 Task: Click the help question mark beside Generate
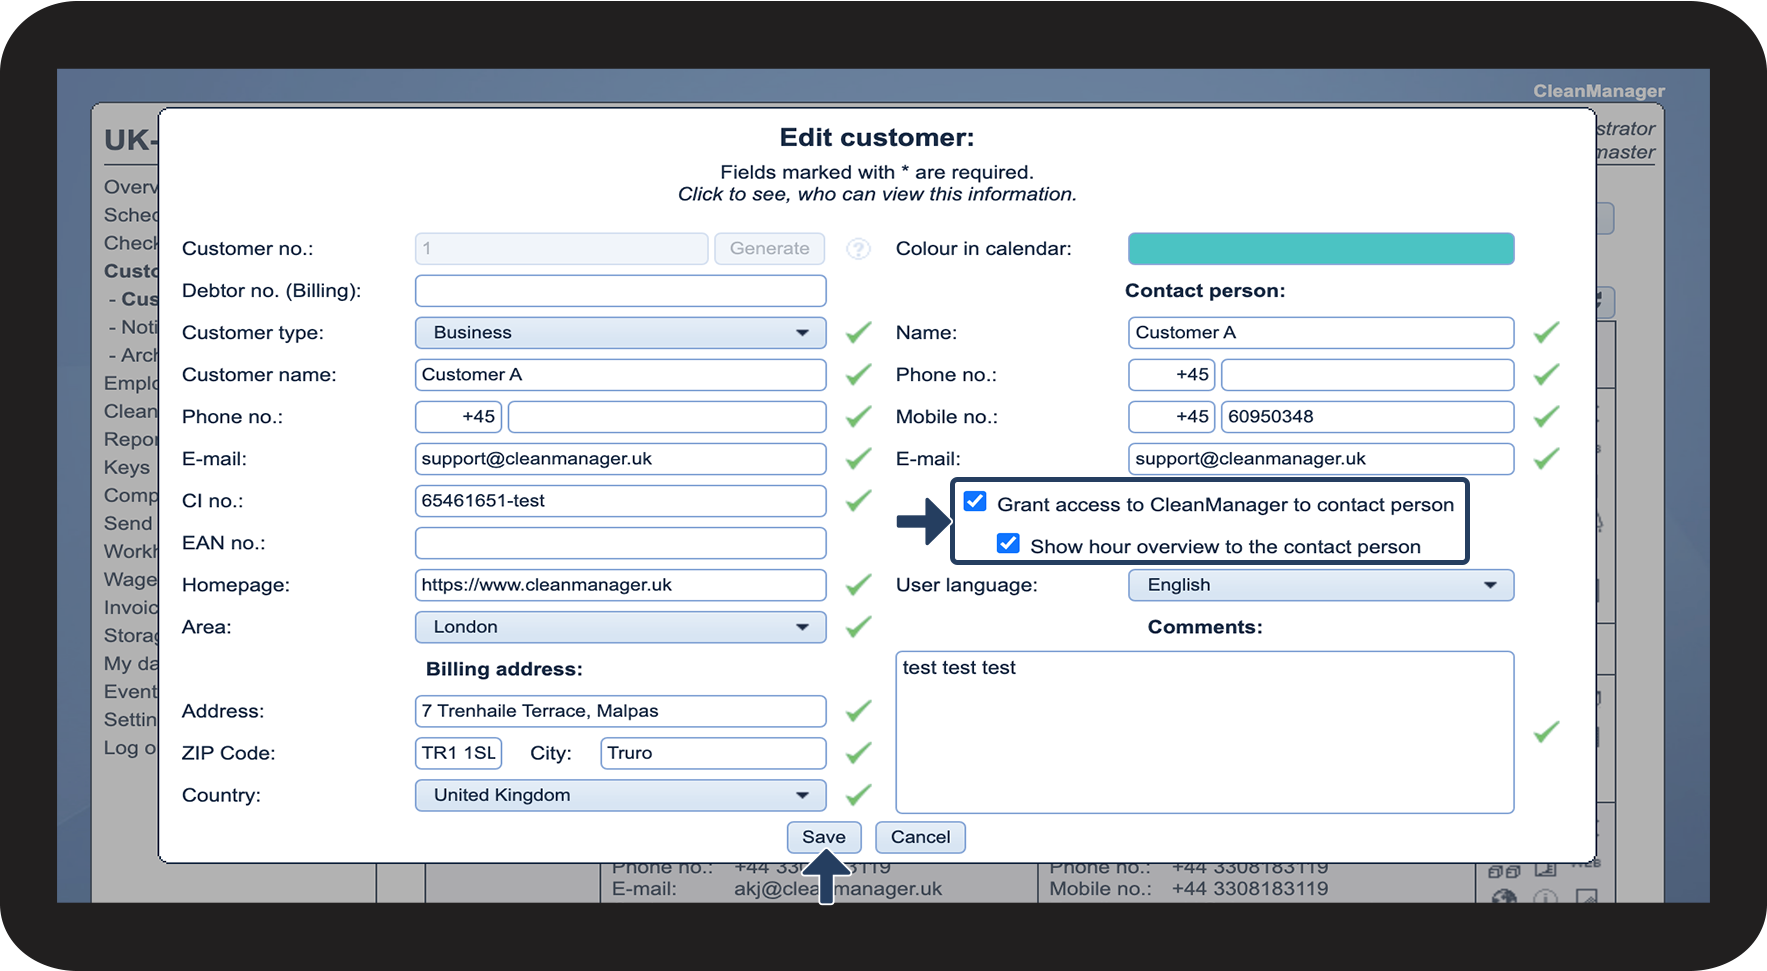tap(858, 249)
